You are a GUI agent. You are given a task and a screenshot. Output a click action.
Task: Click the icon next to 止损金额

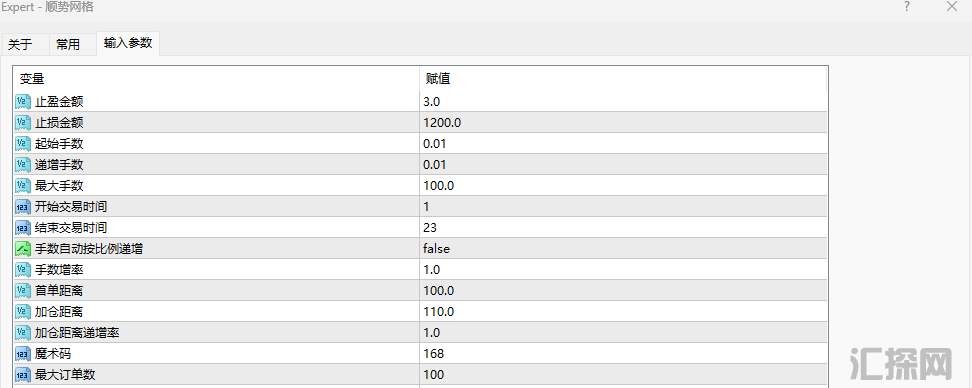(x=23, y=123)
